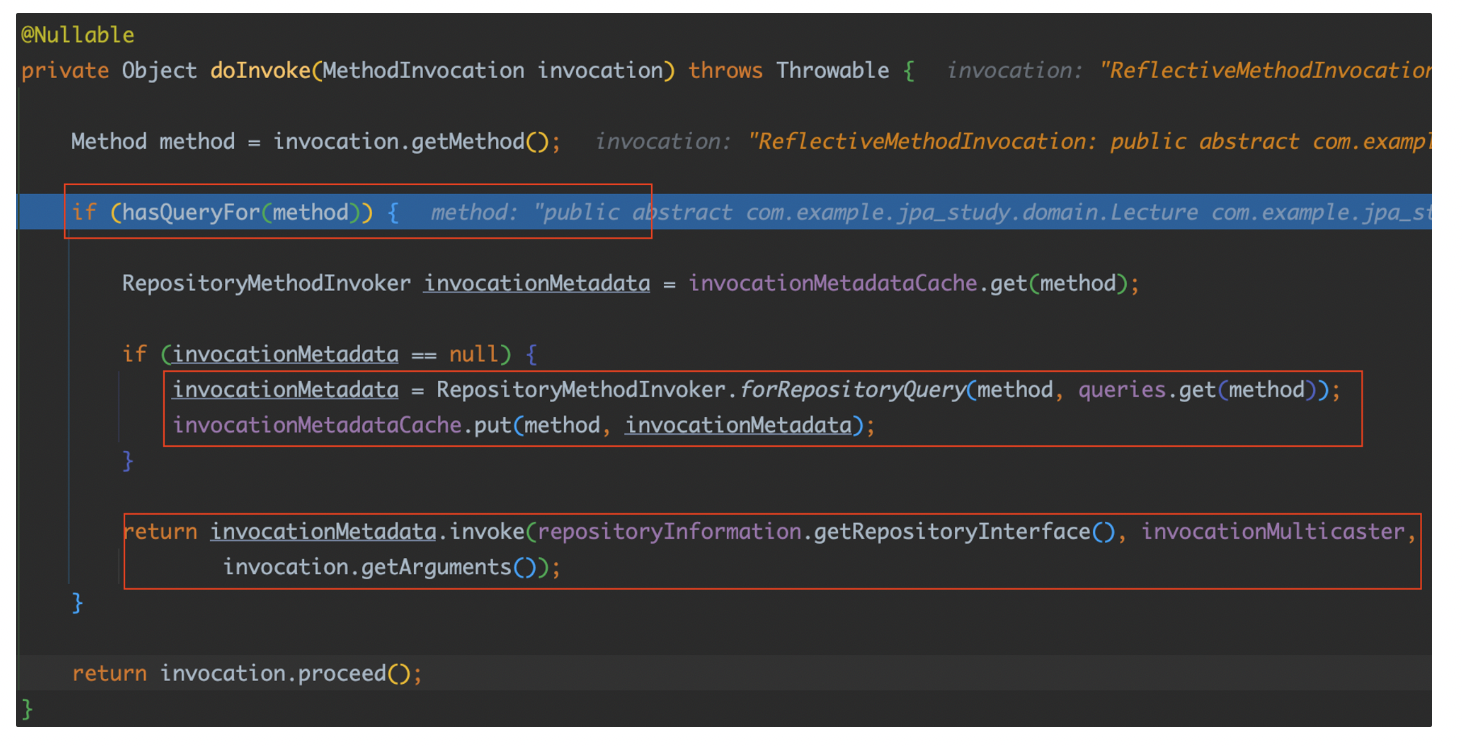Click the inline 'invocation:' hint beside the doInvoke signature

1016,71
